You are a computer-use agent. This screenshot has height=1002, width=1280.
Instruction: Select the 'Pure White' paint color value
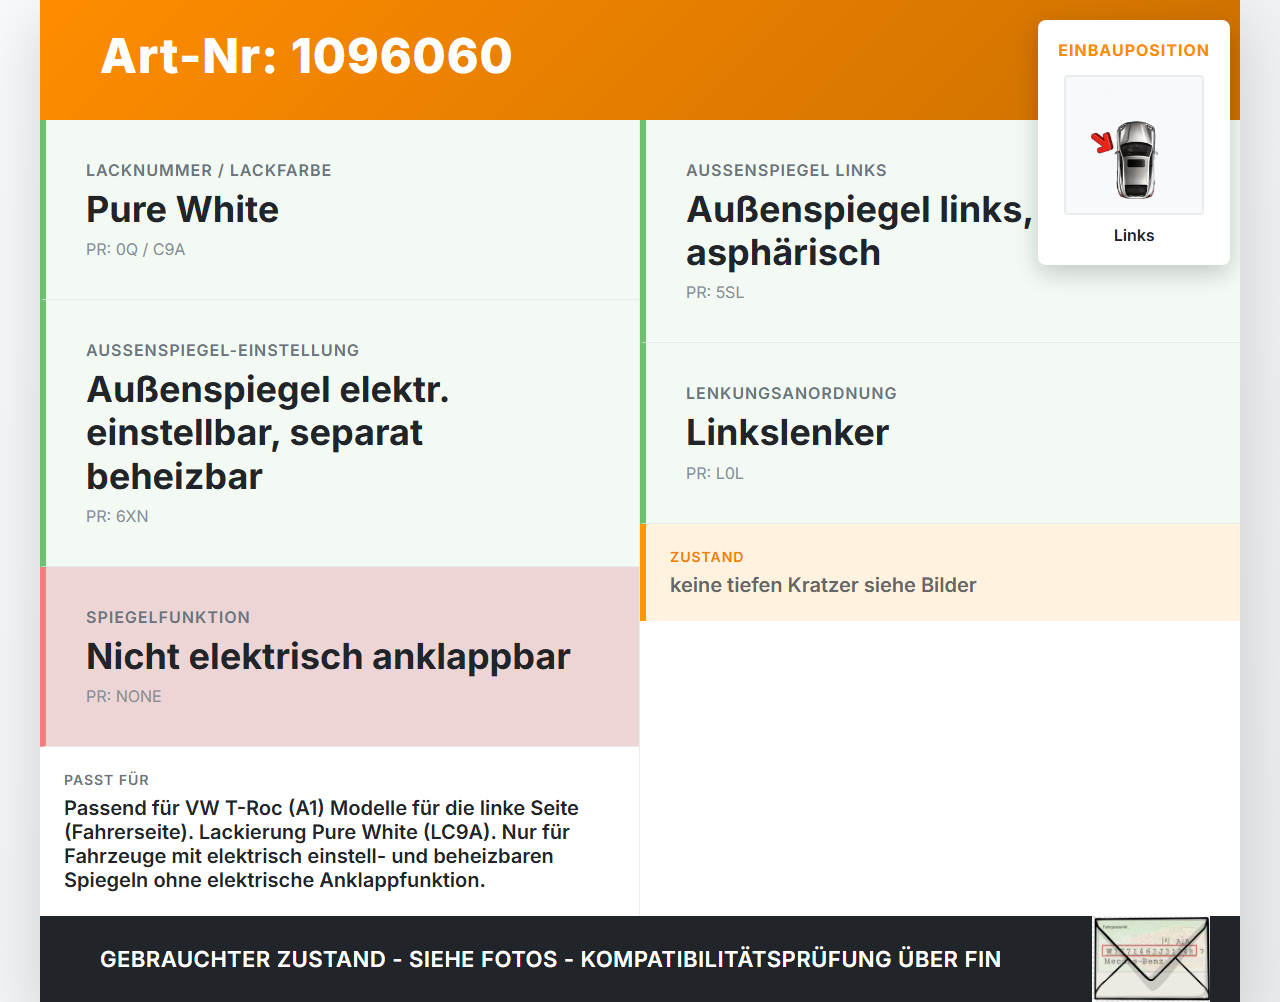pos(182,209)
